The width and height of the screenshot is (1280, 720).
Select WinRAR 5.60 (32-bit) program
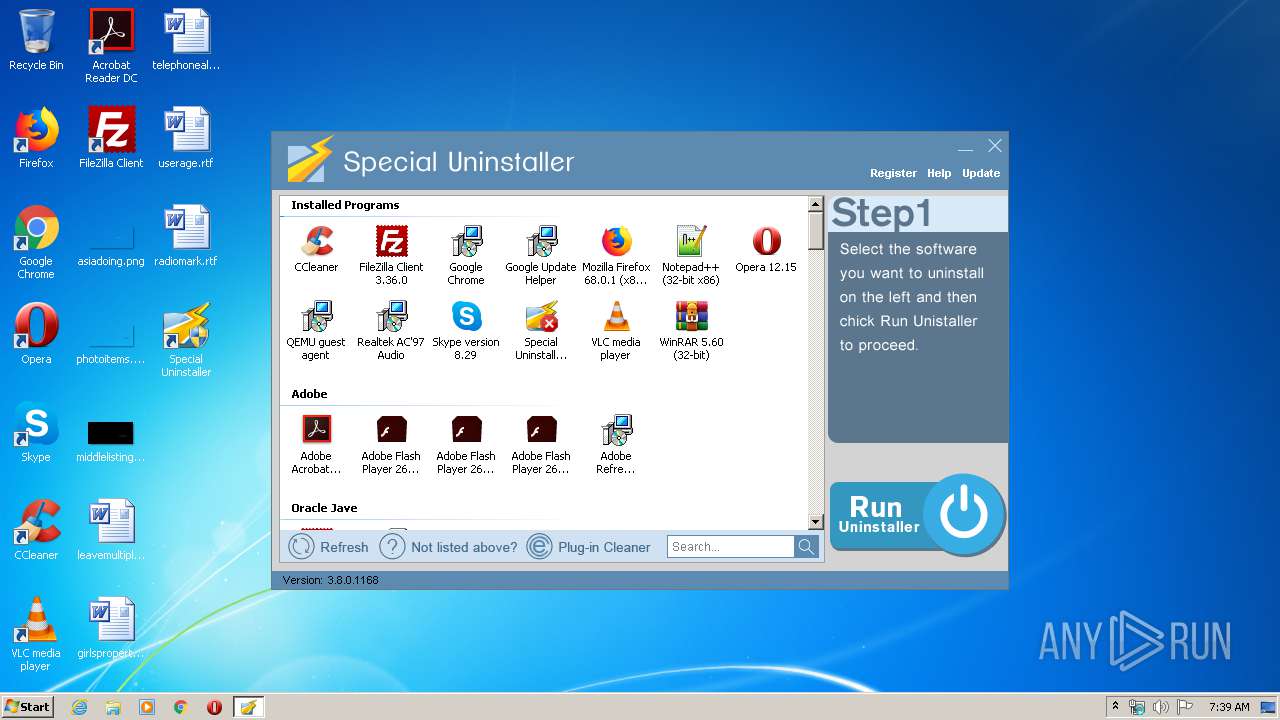[x=691, y=330]
